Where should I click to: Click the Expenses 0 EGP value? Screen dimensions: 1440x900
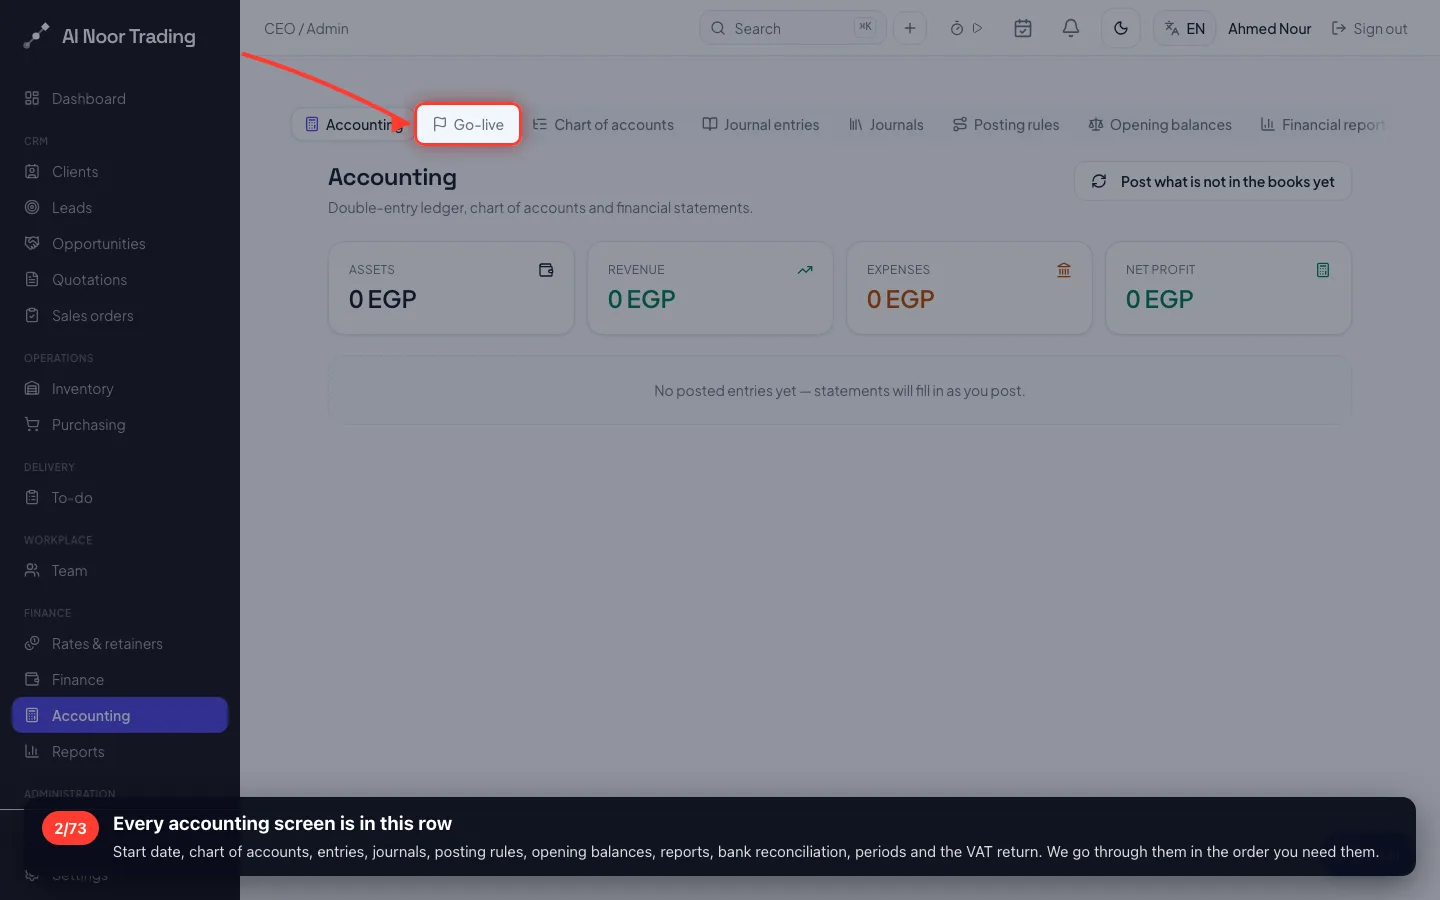tap(900, 299)
